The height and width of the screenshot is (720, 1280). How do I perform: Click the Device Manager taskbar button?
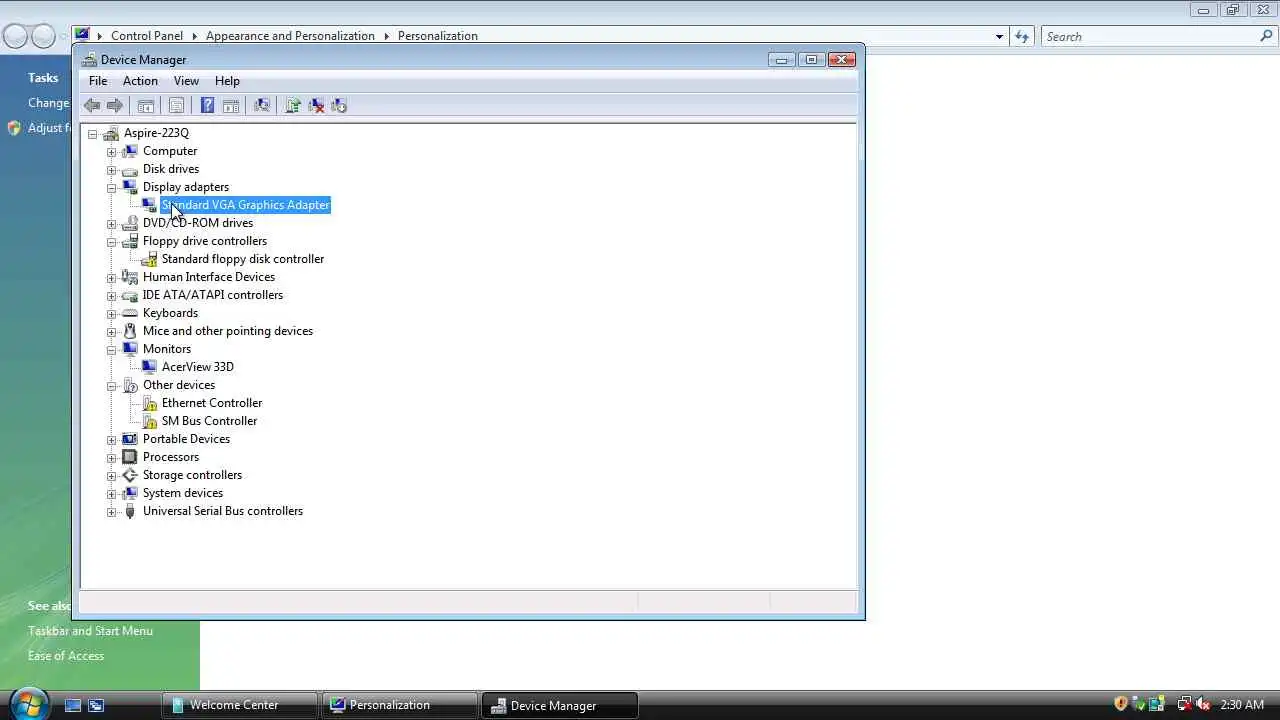(x=560, y=705)
